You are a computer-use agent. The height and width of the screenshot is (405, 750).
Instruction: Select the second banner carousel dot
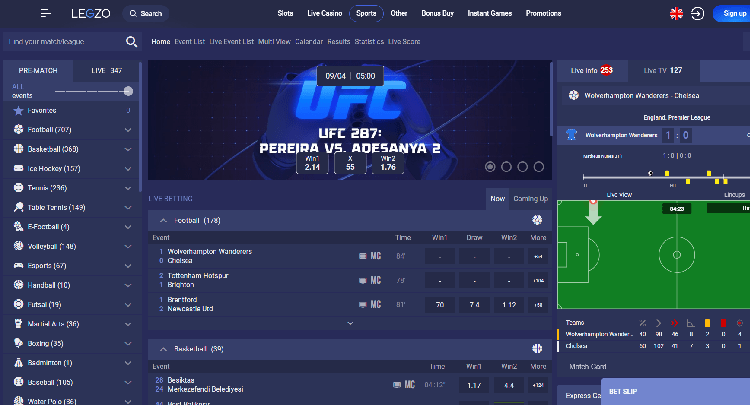tap(507, 166)
